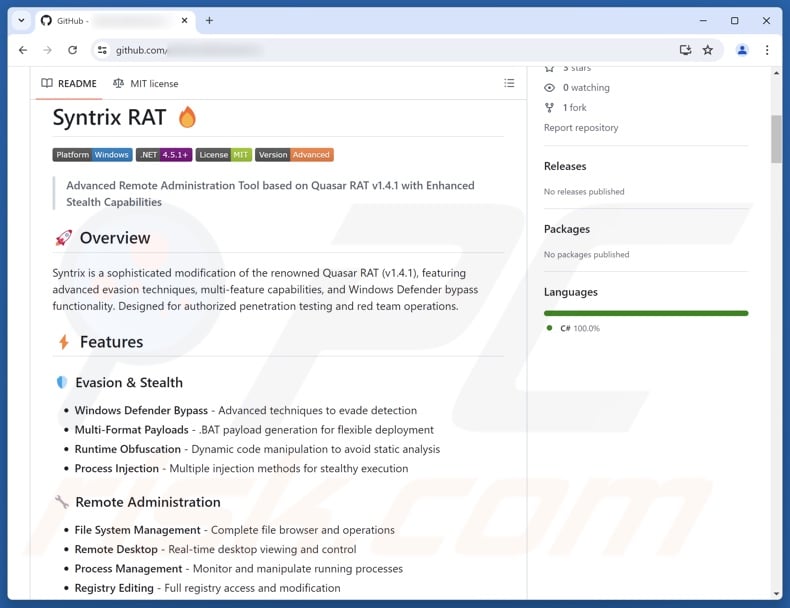The width and height of the screenshot is (790, 608).
Task: Click the wrench emoji beside Remote Administration
Action: (x=61, y=502)
